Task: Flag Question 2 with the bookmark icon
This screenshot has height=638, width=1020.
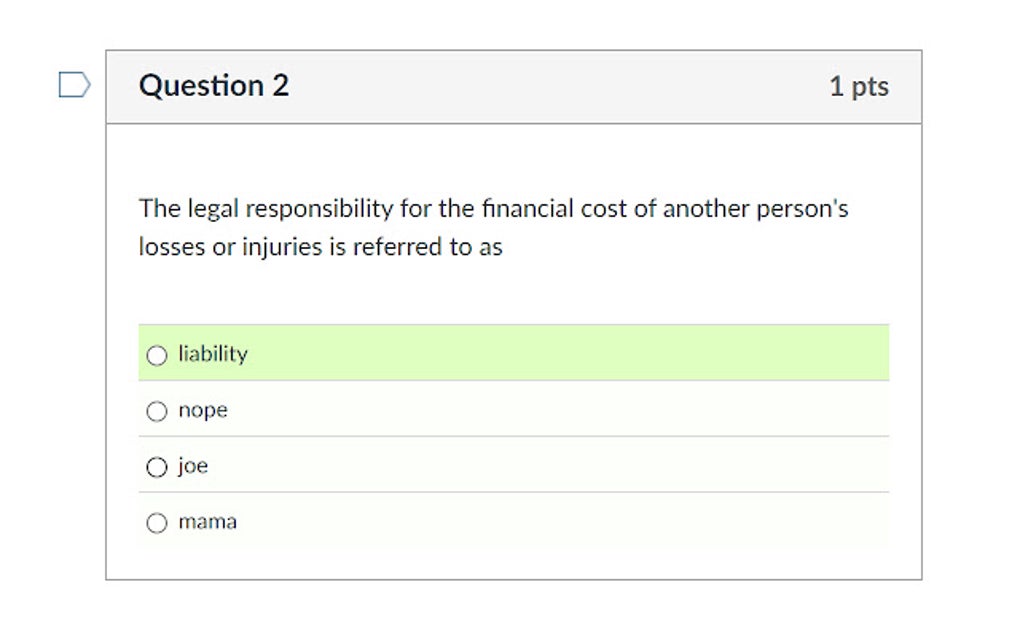Action: pos(74,86)
